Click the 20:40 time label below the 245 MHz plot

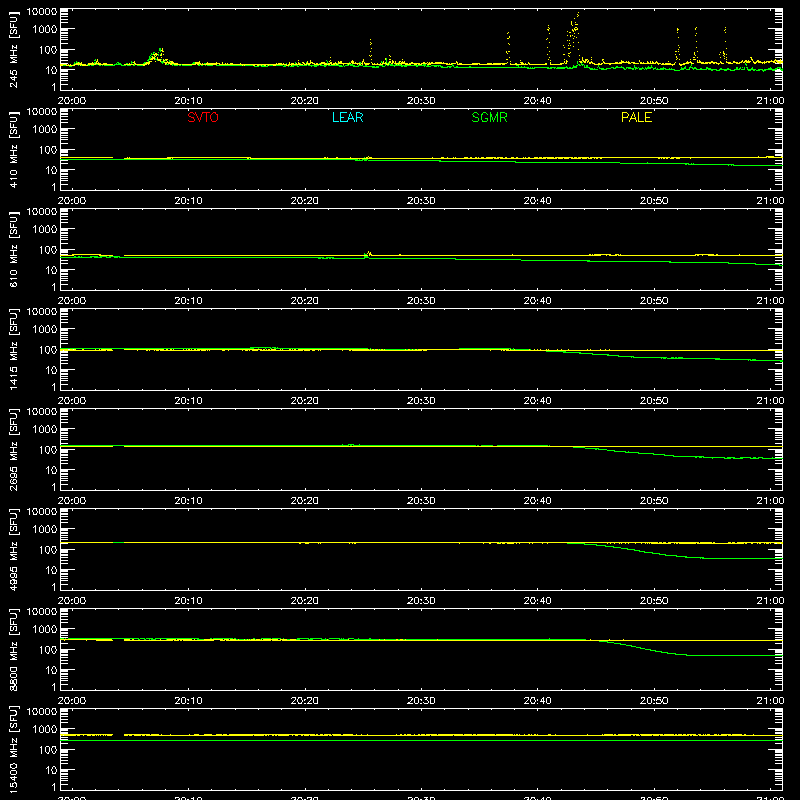pyautogui.click(x=537, y=101)
